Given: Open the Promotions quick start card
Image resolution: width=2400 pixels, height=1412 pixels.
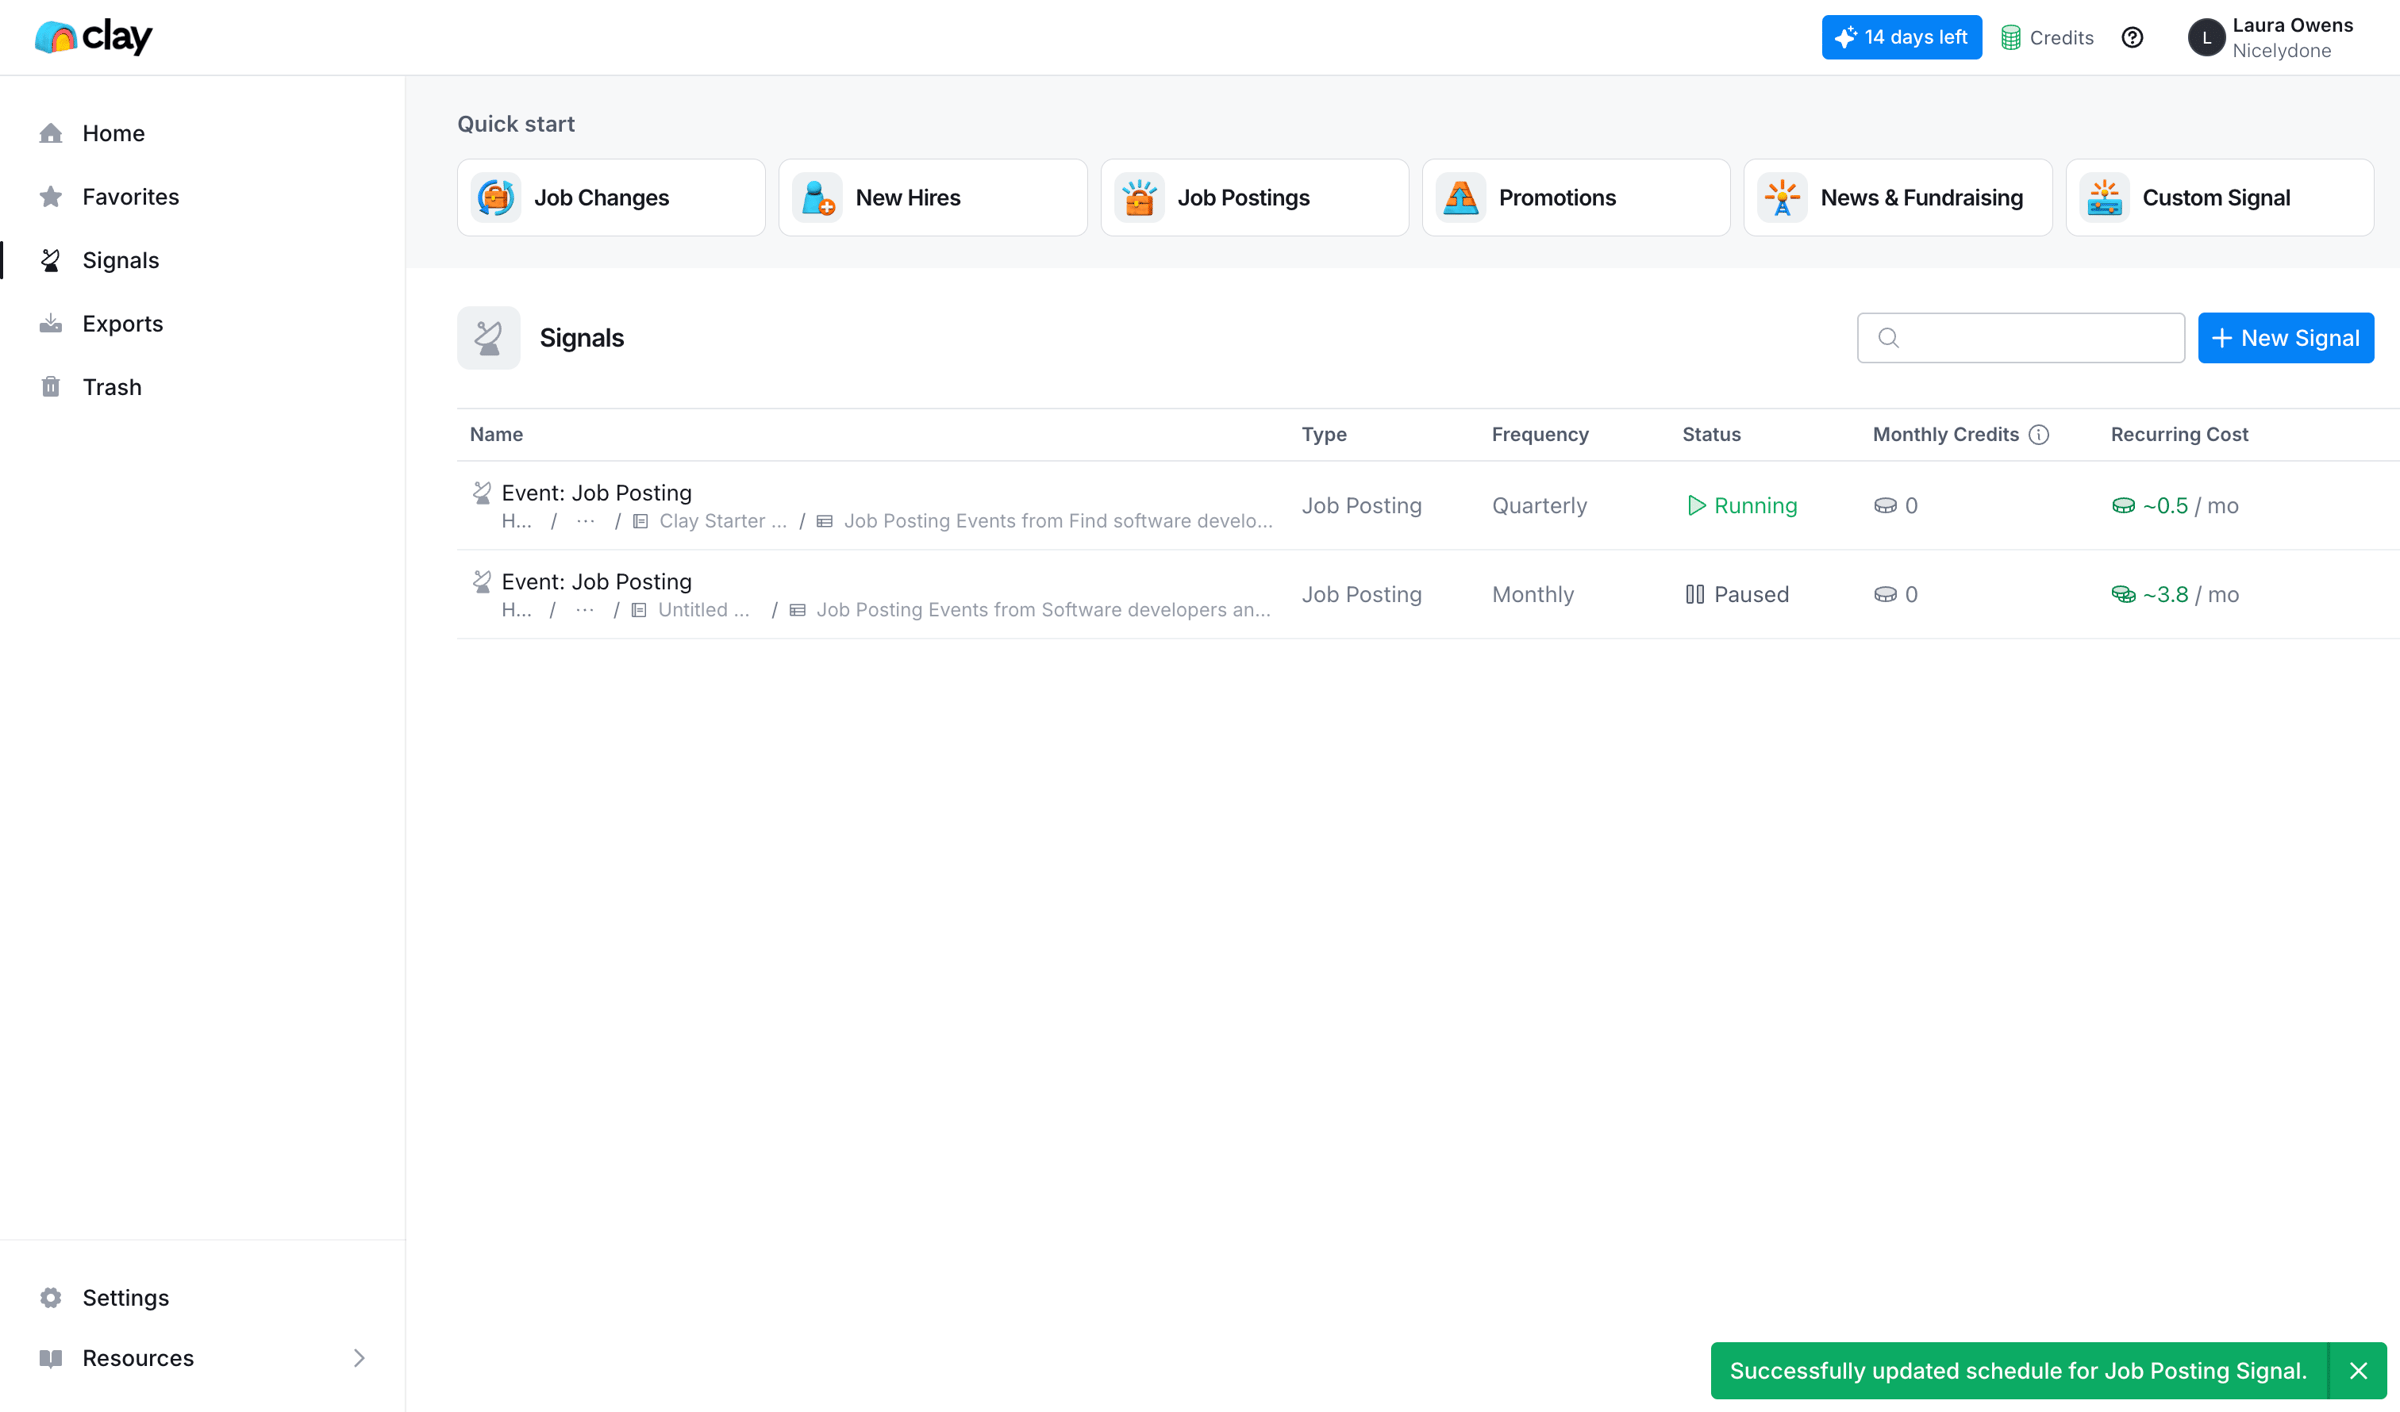Looking at the screenshot, I should tap(1575, 197).
